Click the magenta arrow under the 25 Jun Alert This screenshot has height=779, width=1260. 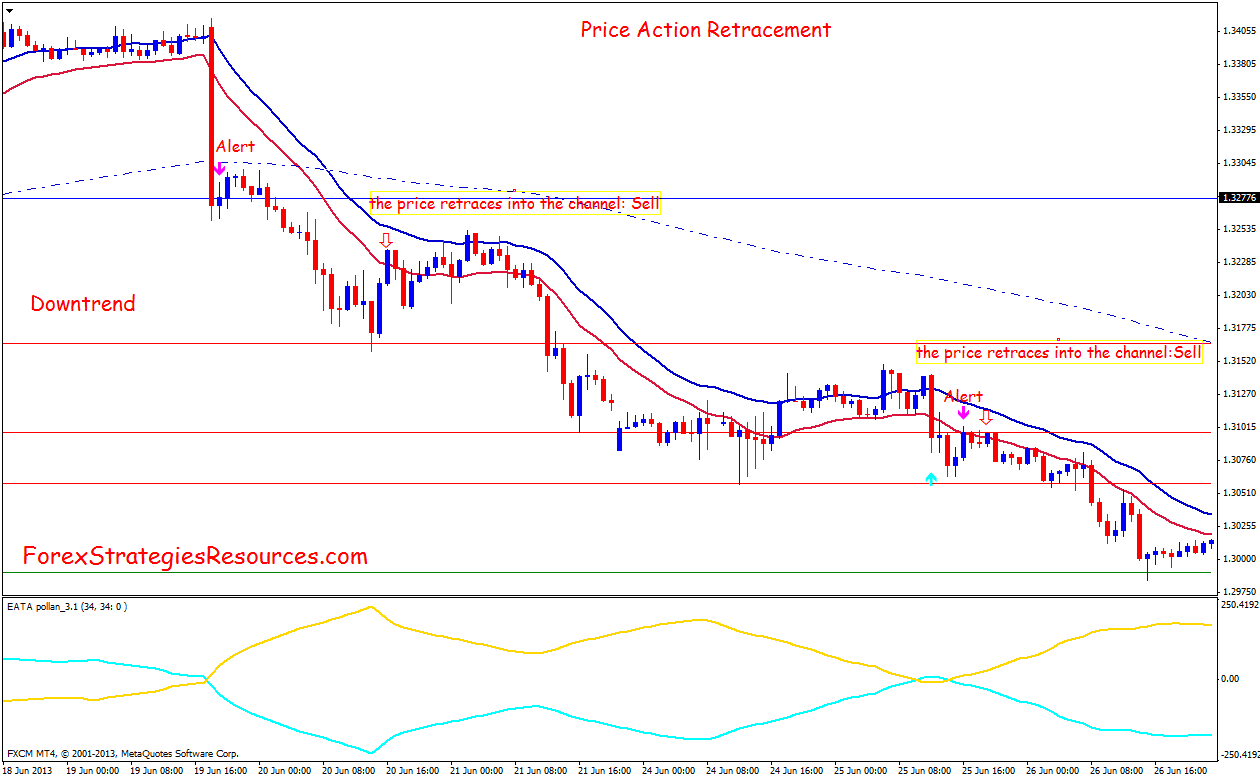tap(963, 411)
